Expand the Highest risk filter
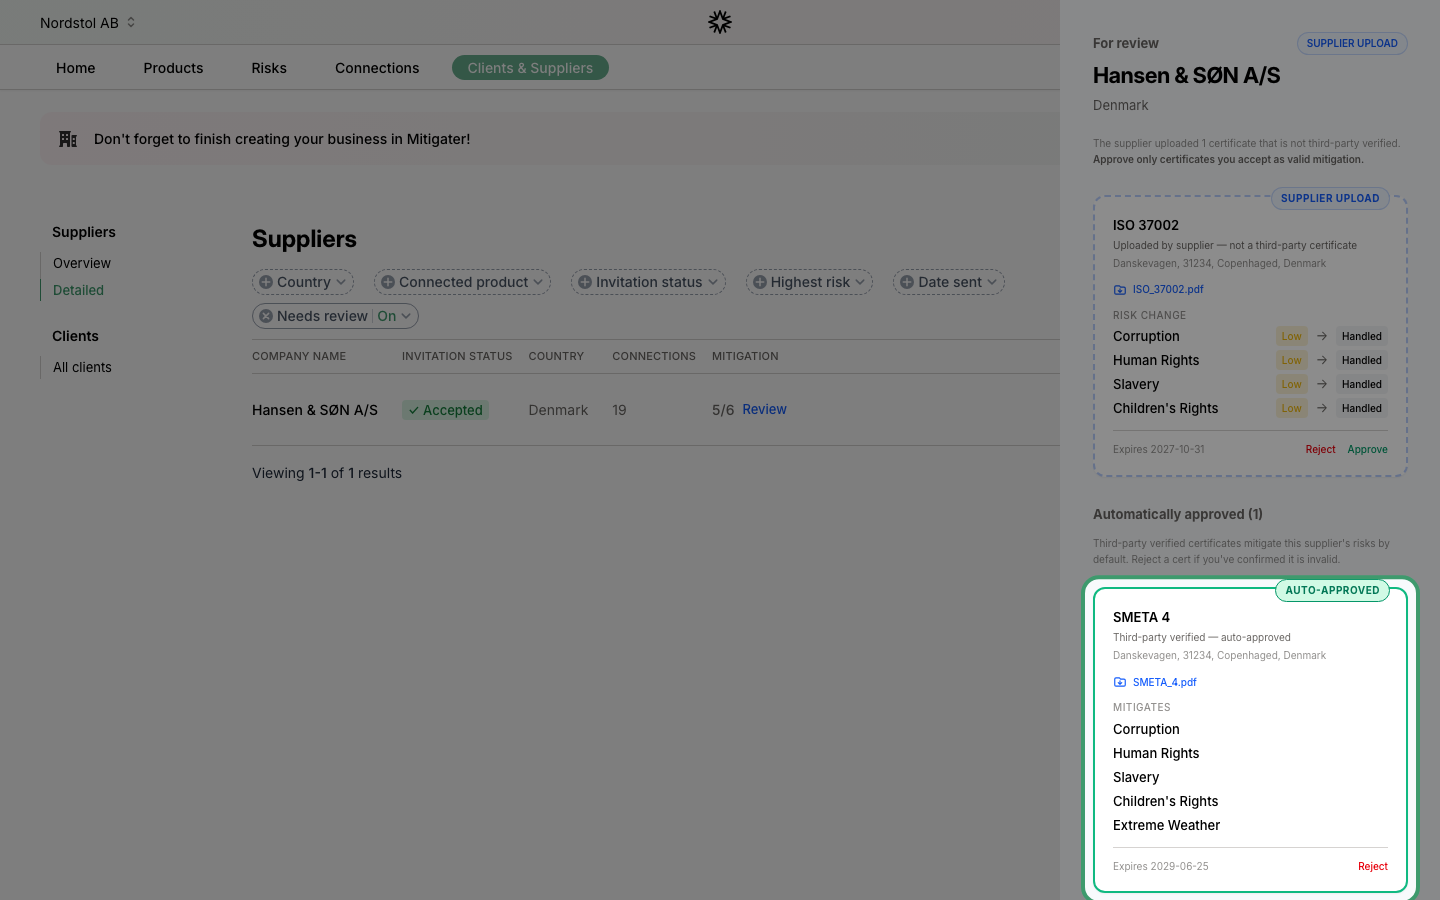1440x900 pixels. (809, 282)
